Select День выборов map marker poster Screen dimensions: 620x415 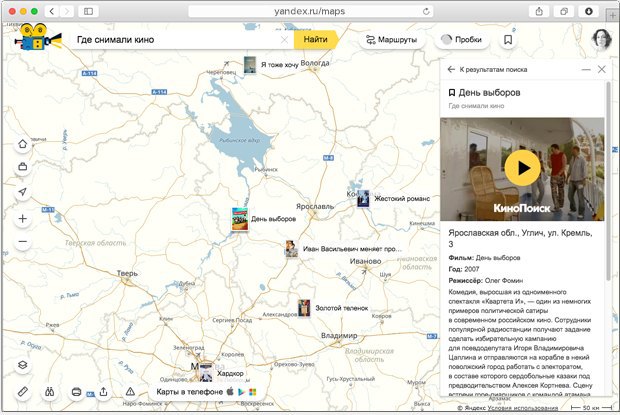point(240,219)
